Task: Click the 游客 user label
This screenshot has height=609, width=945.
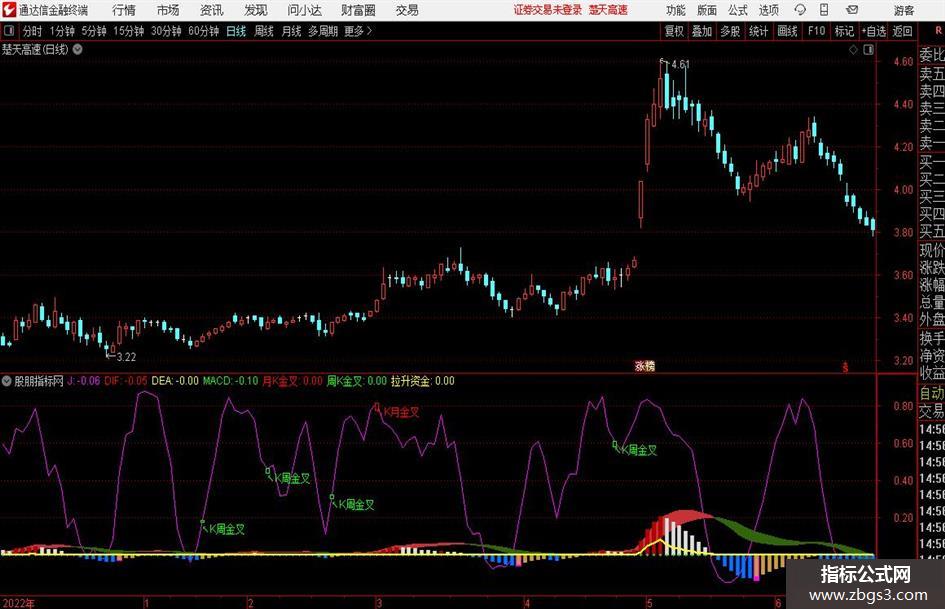Action: (903, 10)
